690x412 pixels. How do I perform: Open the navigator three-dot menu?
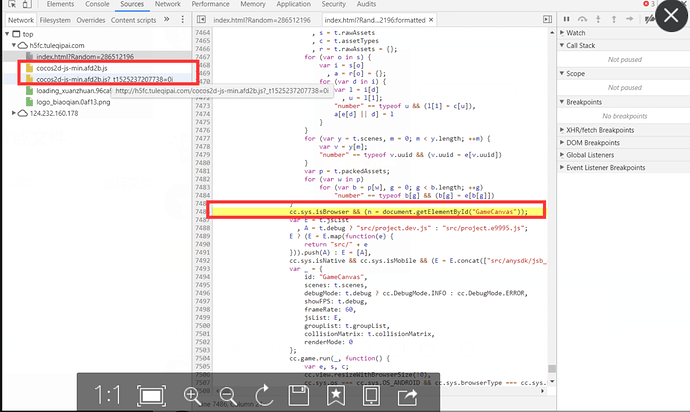click(x=183, y=20)
